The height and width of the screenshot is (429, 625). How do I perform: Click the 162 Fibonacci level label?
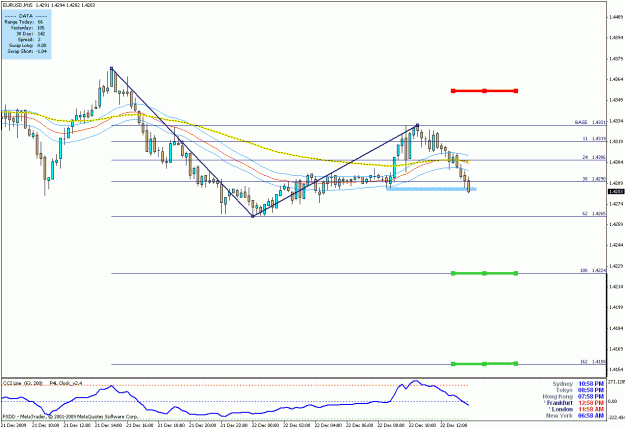click(x=593, y=362)
